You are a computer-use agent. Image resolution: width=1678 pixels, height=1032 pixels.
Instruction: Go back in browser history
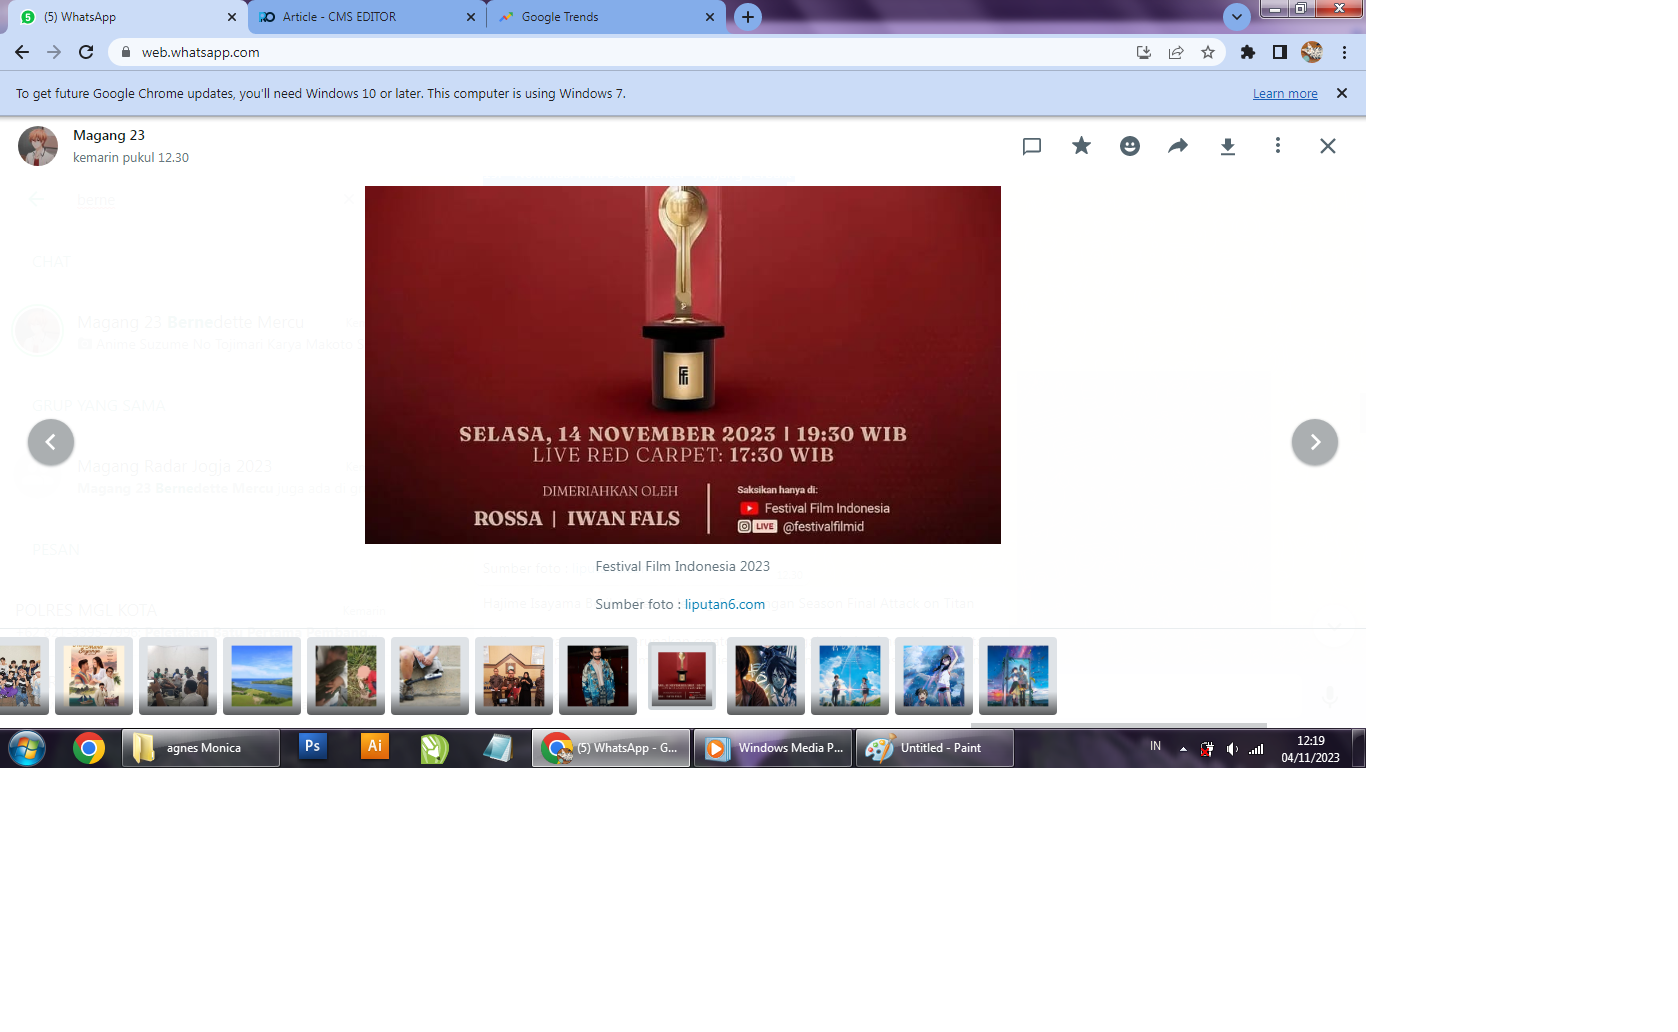[22, 52]
